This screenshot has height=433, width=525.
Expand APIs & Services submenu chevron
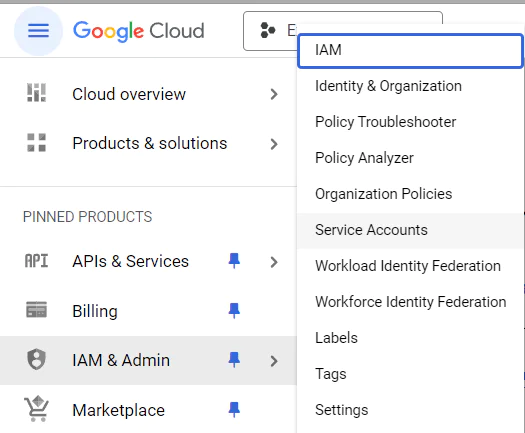click(x=274, y=262)
